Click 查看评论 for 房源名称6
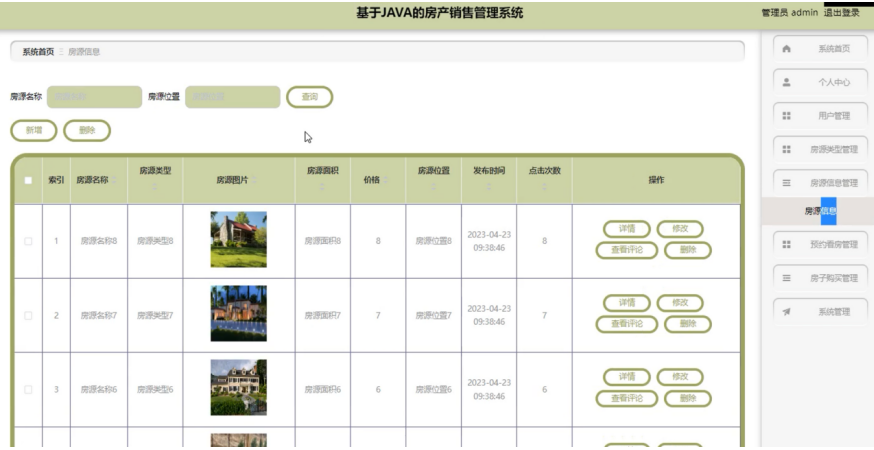Screen dimensions: 874x450 (627, 399)
